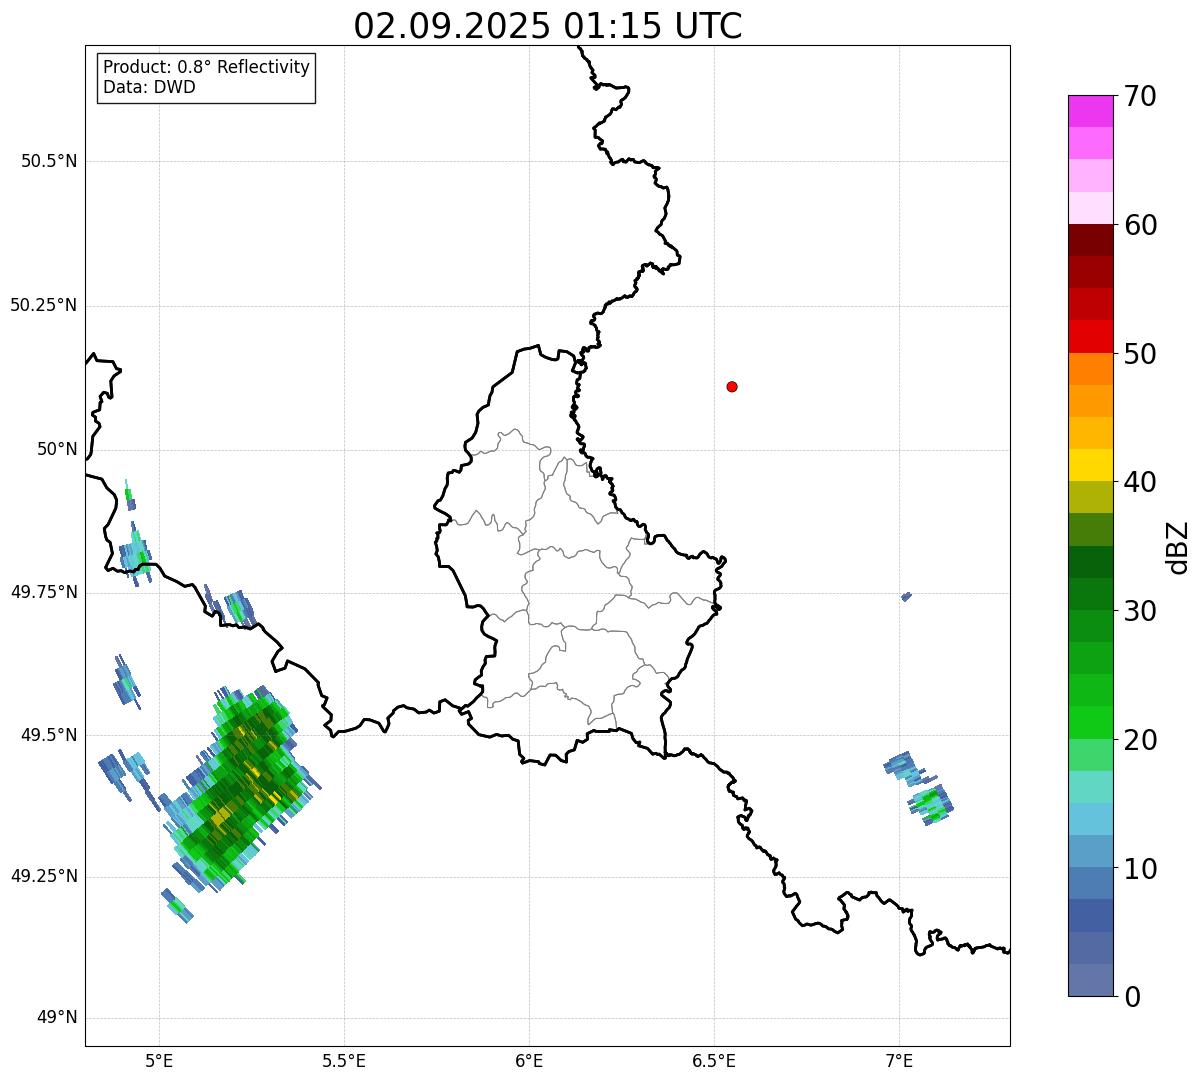Pick the bright red colorbar swatch above 50

[x=1090, y=336]
